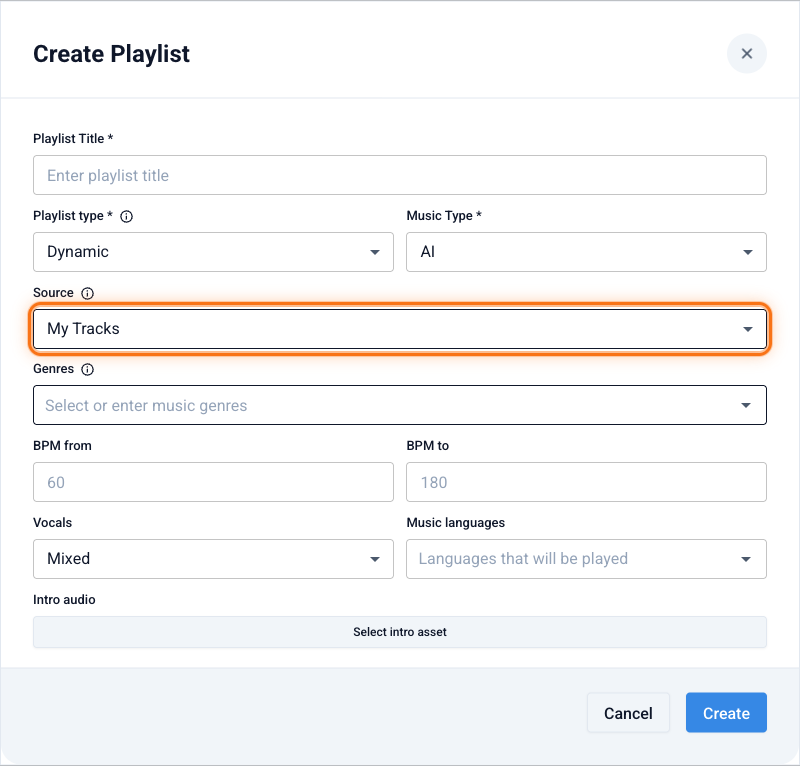Open the Music Type AI dropdown

tap(586, 252)
